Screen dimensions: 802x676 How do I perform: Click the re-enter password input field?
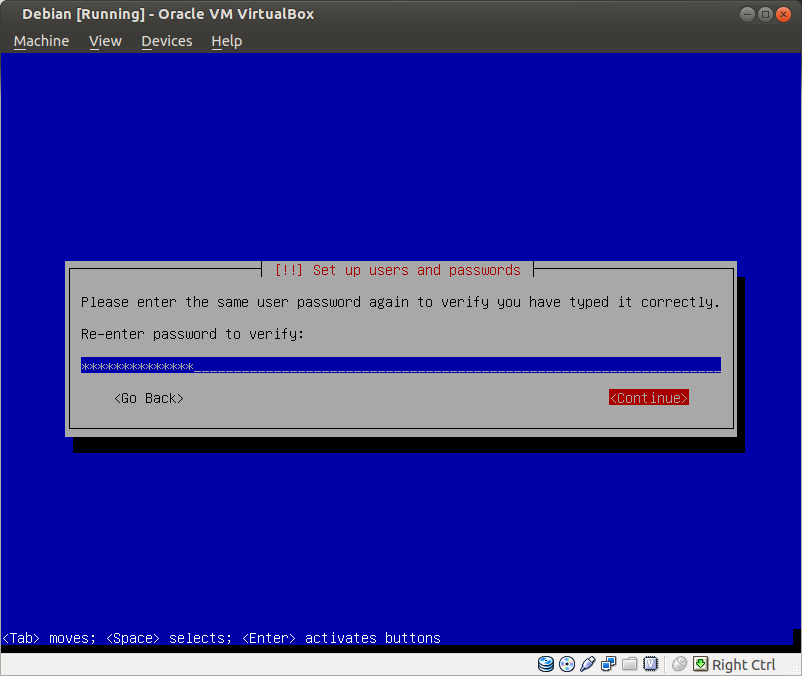coord(400,366)
